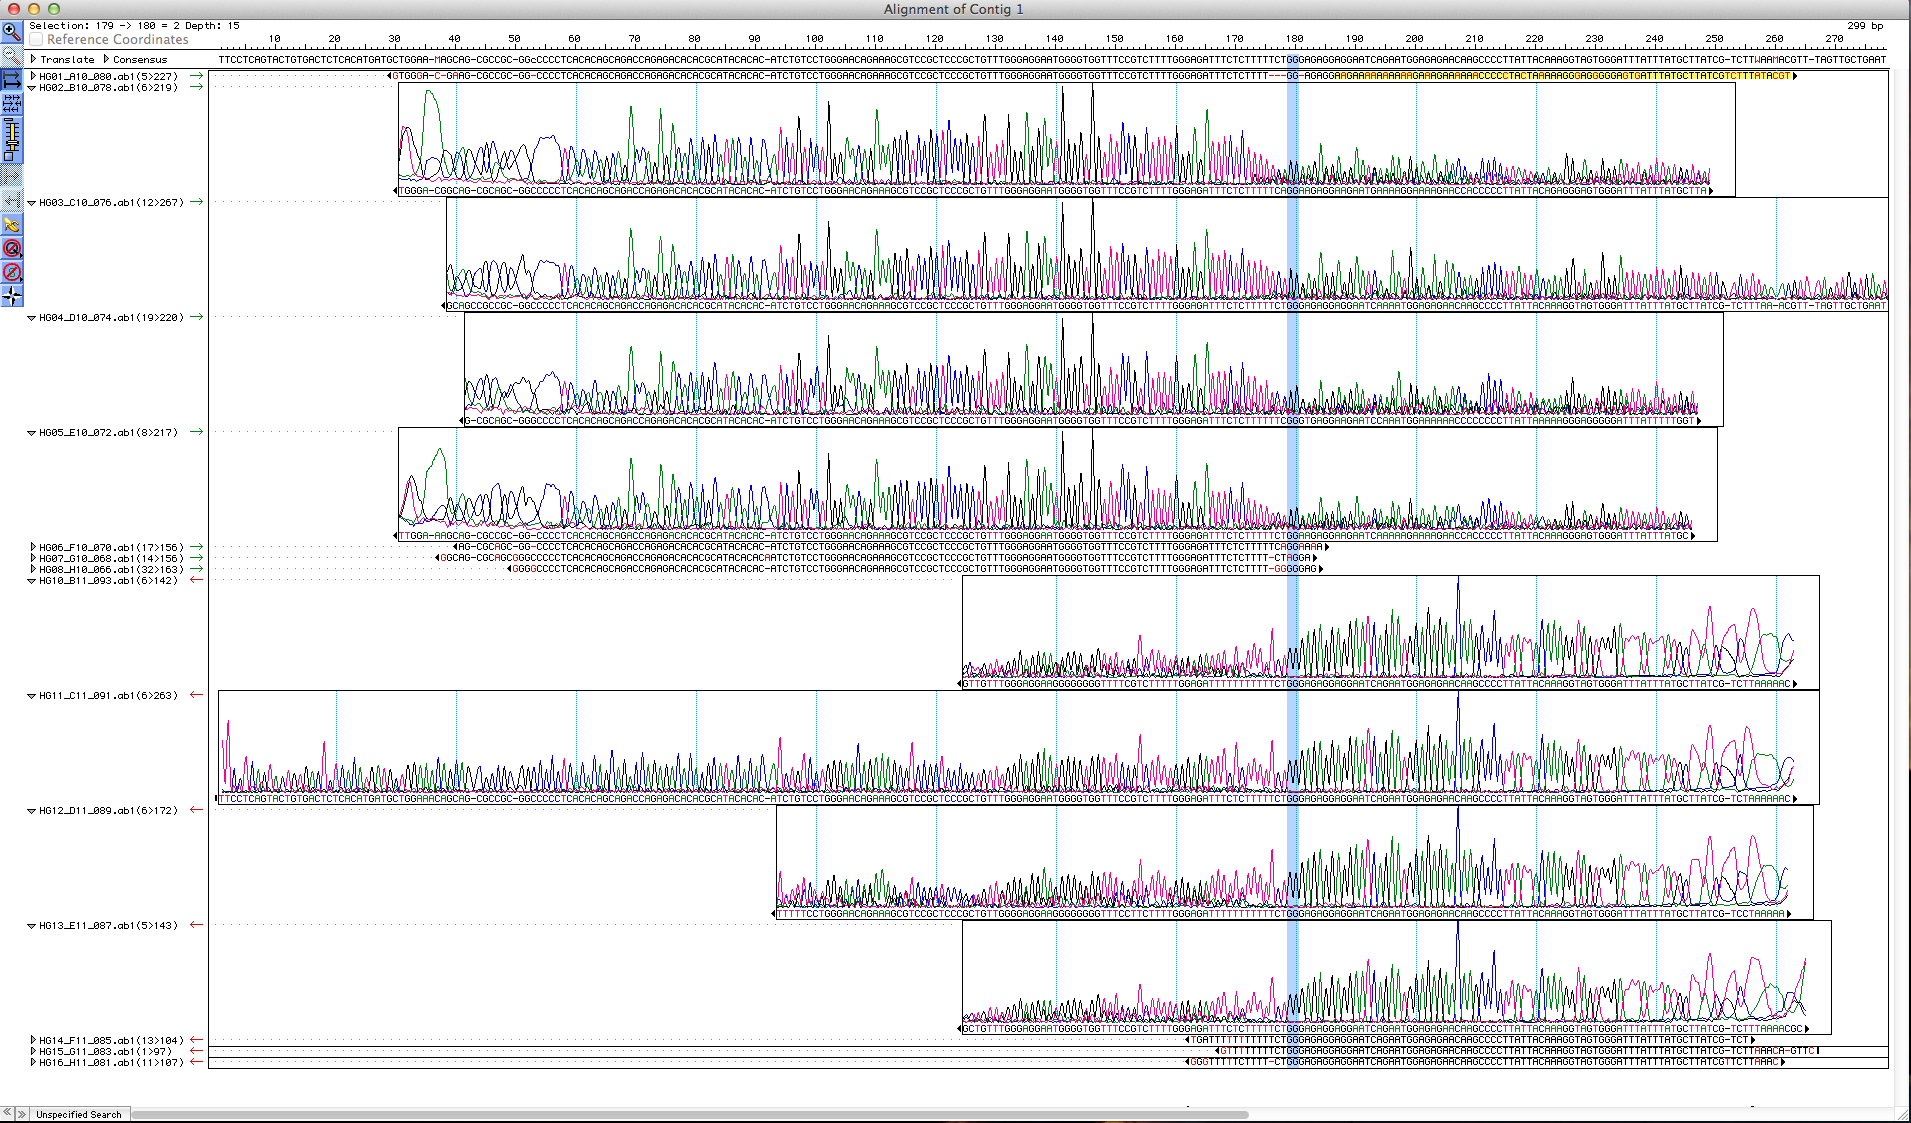Click ruler position 100
1911x1123 pixels.
coord(814,39)
